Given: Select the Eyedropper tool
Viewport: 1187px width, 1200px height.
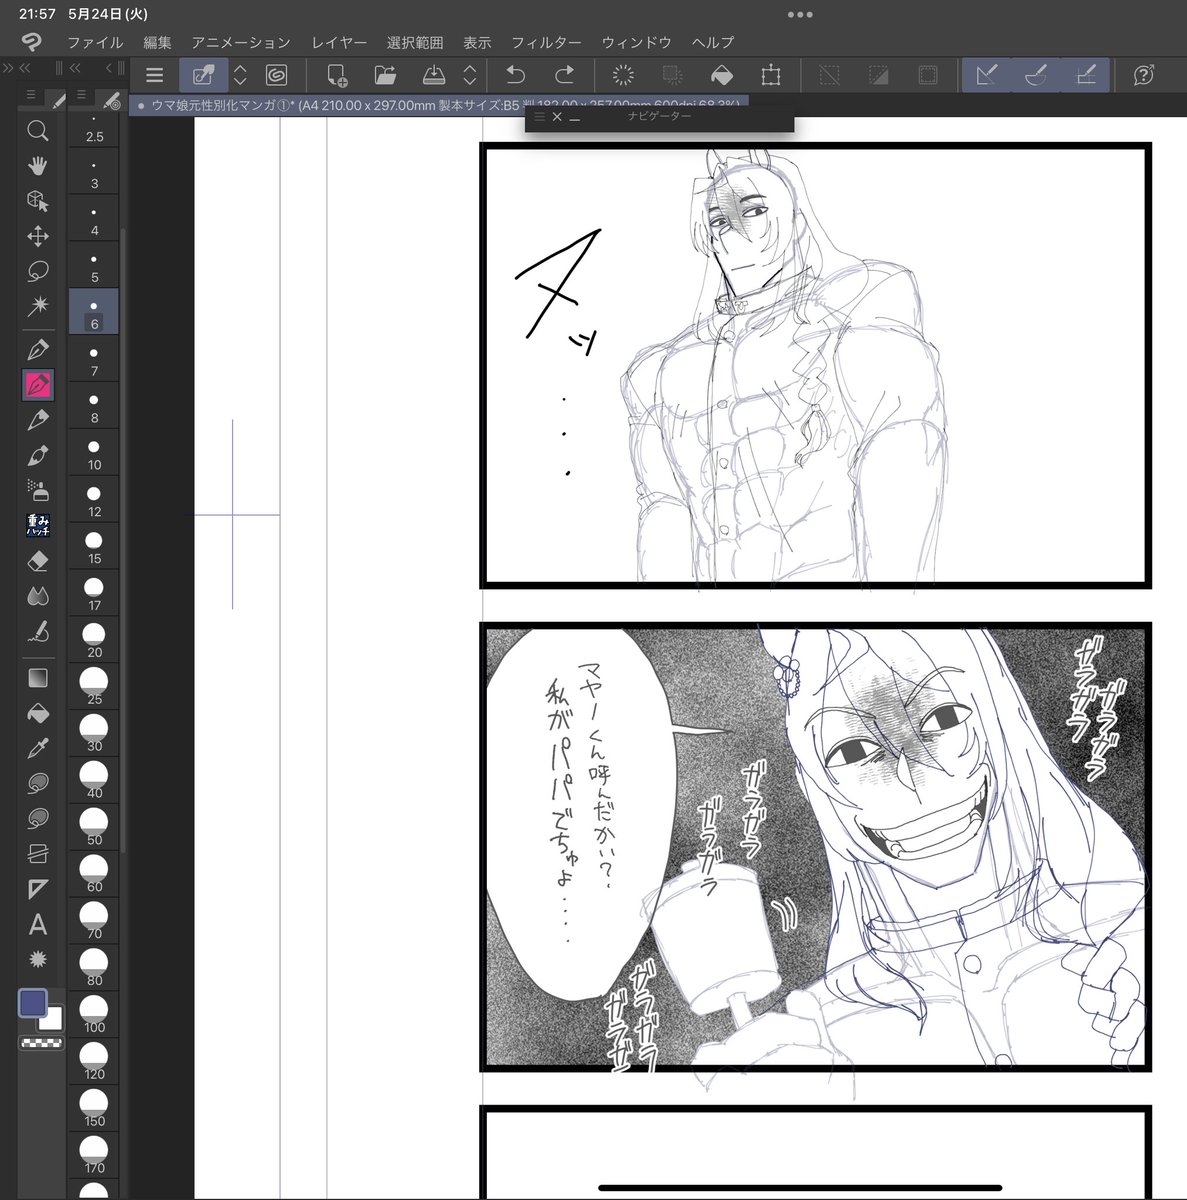Looking at the screenshot, I should [x=38, y=748].
